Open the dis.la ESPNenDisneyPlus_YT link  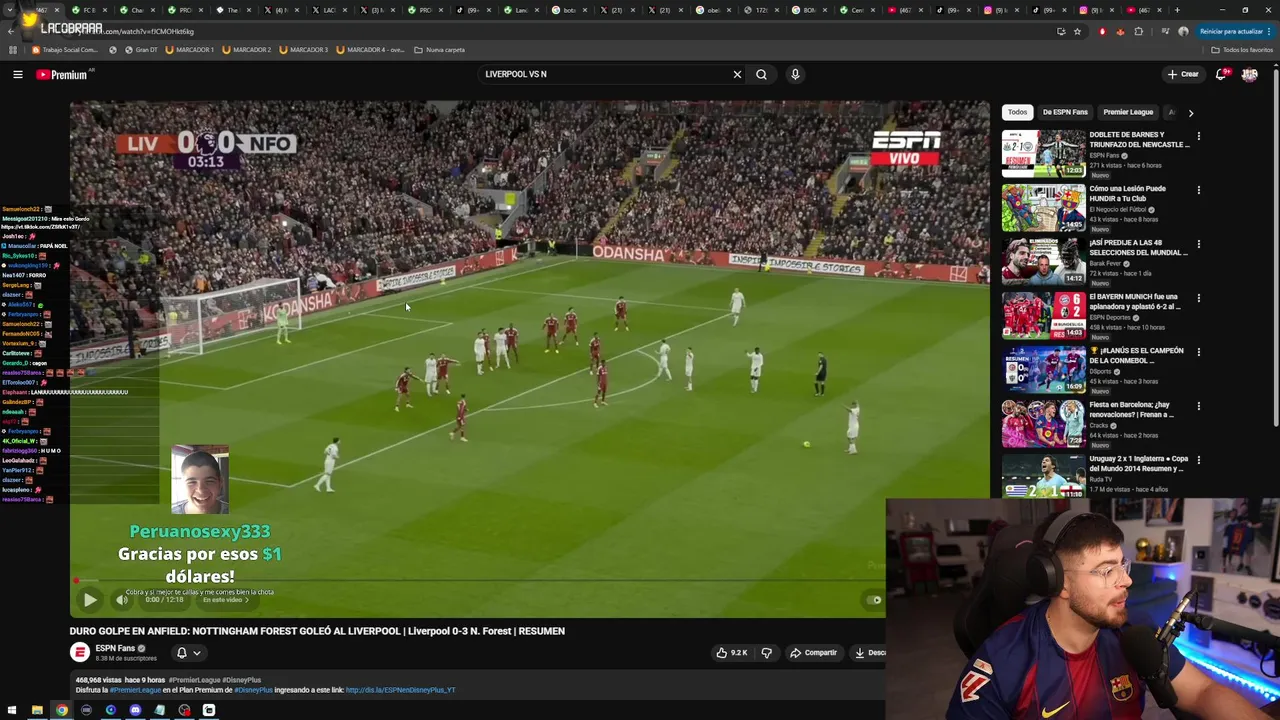pos(400,690)
